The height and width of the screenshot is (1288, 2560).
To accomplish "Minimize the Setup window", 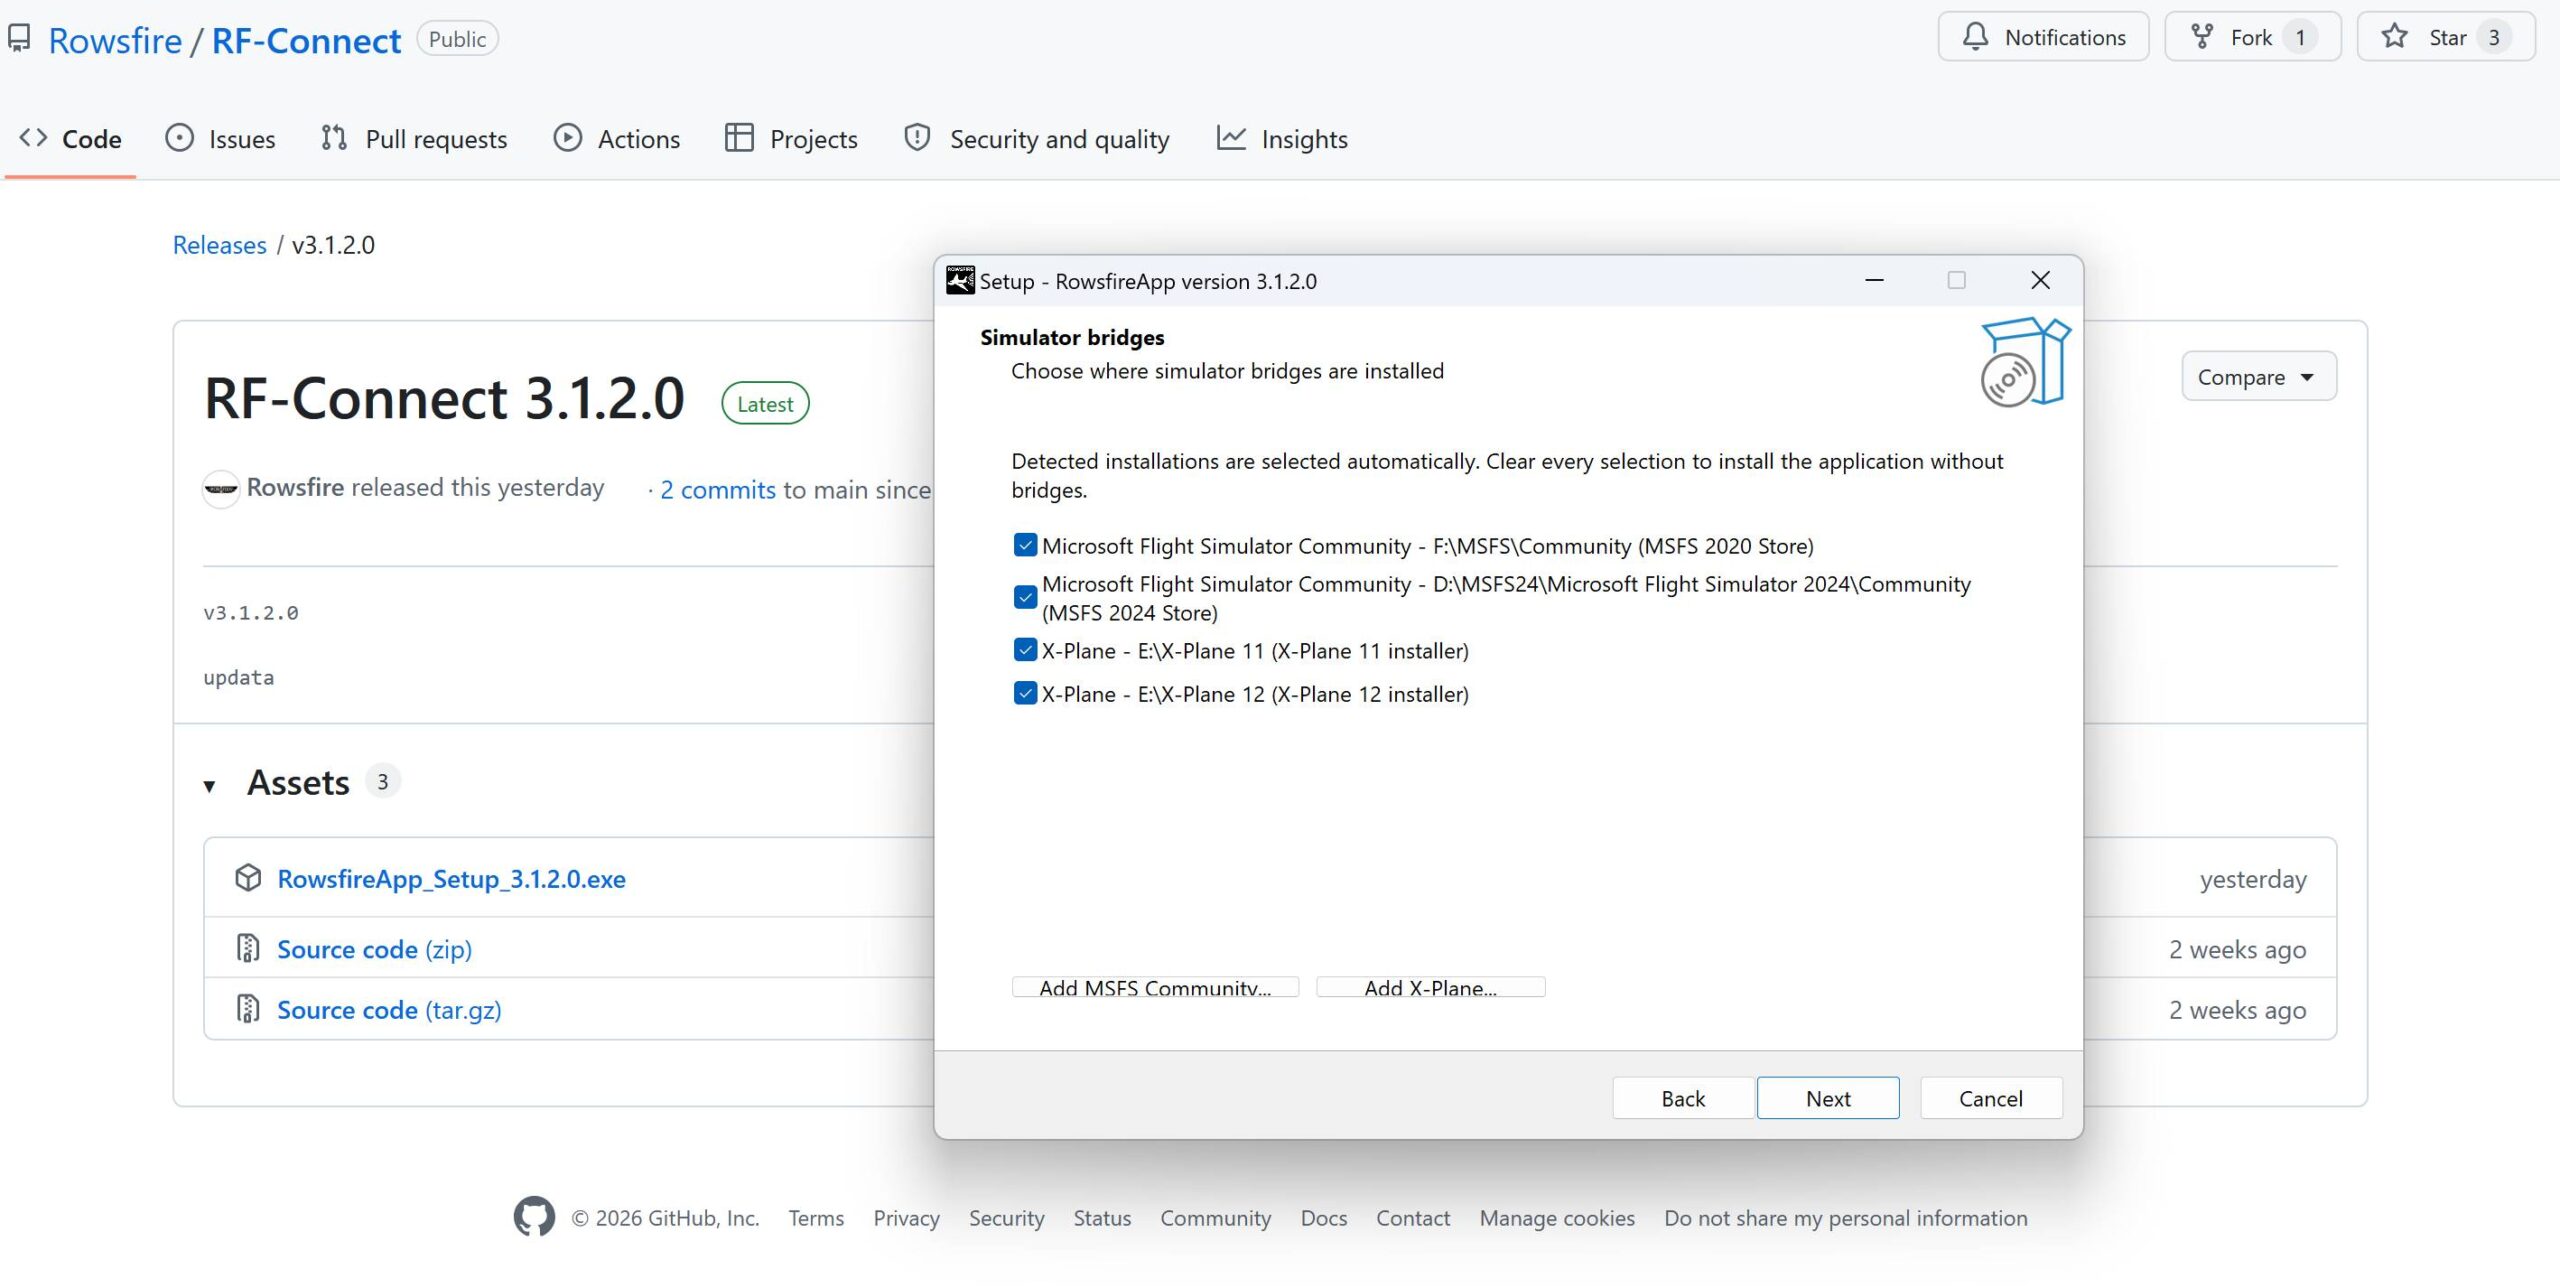I will coord(1874,281).
